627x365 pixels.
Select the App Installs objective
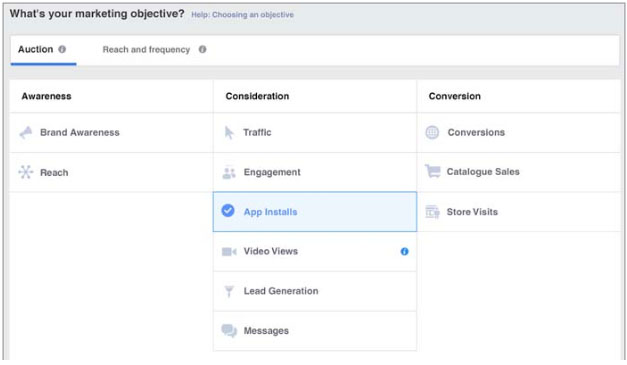[315, 211]
